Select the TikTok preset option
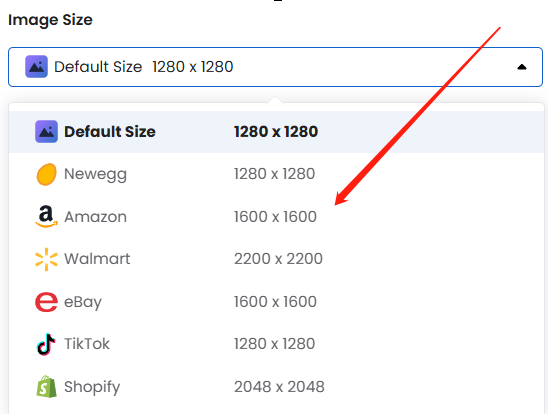The height and width of the screenshot is (414, 548). (276, 344)
